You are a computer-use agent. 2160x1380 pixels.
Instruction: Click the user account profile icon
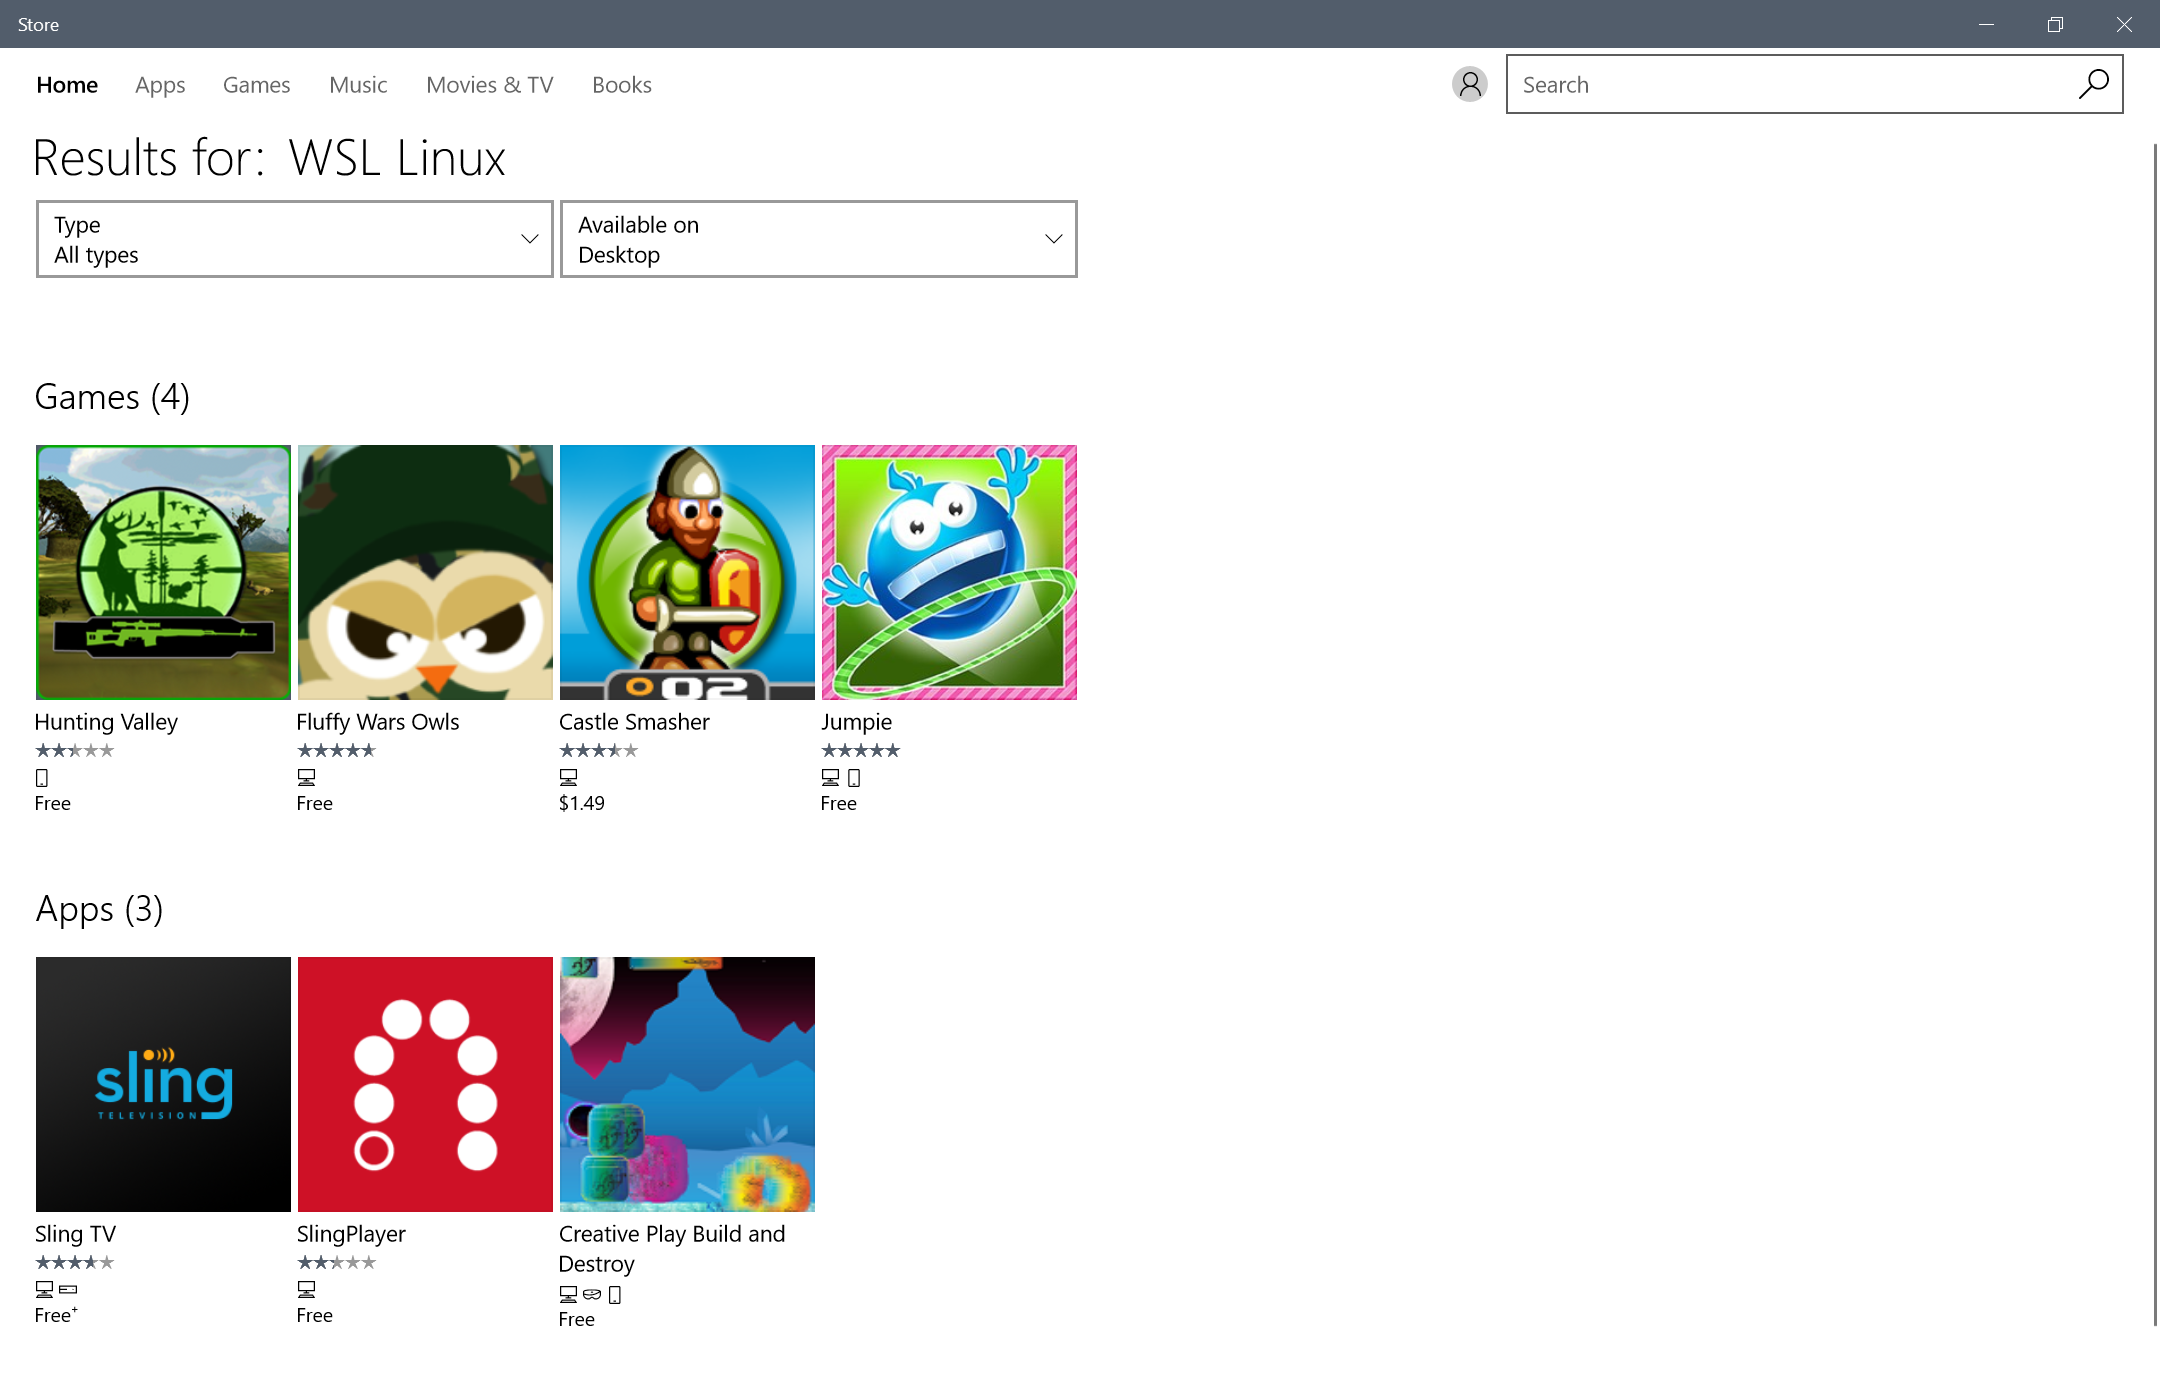coord(1469,84)
